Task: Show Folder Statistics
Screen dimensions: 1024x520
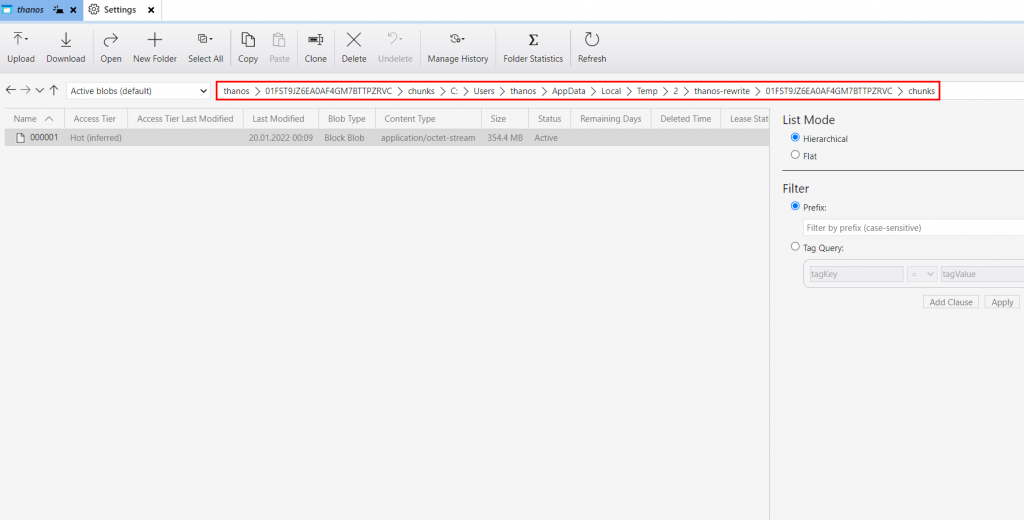Action: pos(533,48)
